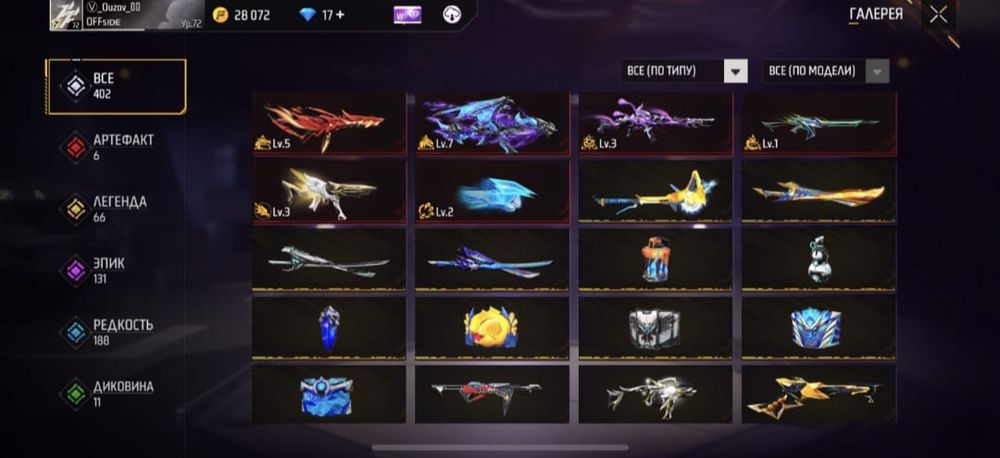
Task: Tap the blue diamond currency icon
Action: [x=307, y=15]
